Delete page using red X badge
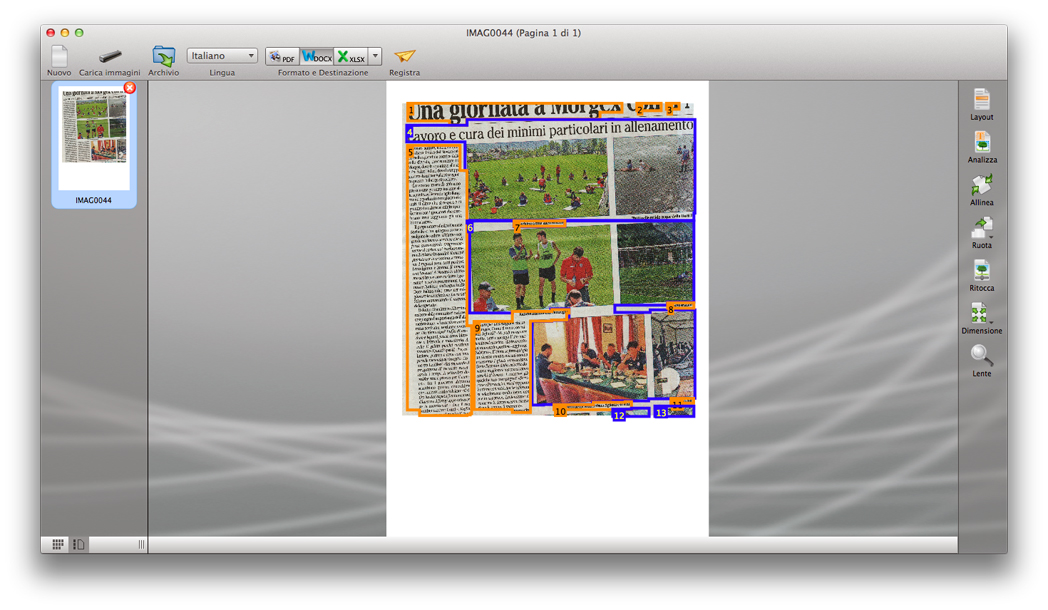Screen dimensions: 1048x610 click(x=130, y=88)
